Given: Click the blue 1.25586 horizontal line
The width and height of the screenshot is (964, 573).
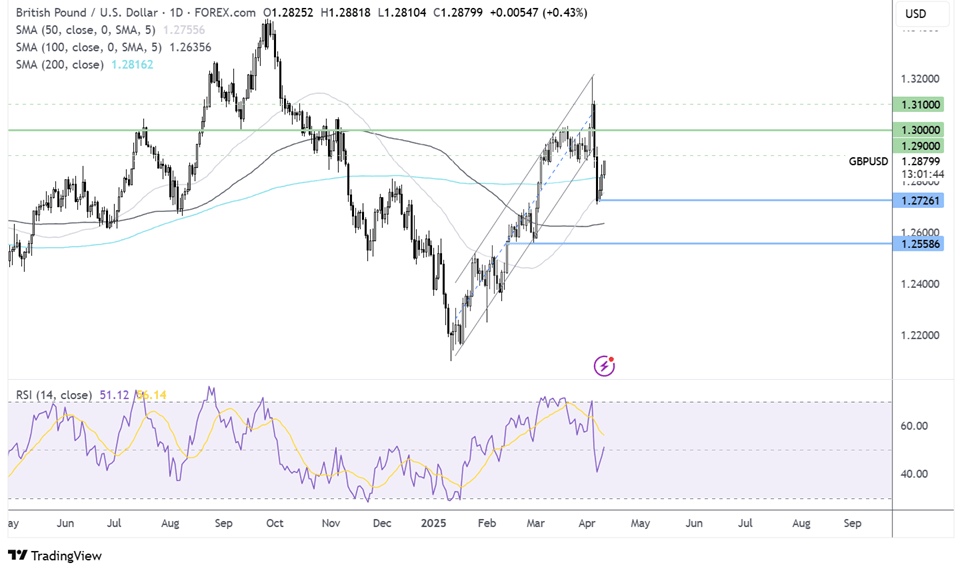Looking at the screenshot, I should (700, 243).
